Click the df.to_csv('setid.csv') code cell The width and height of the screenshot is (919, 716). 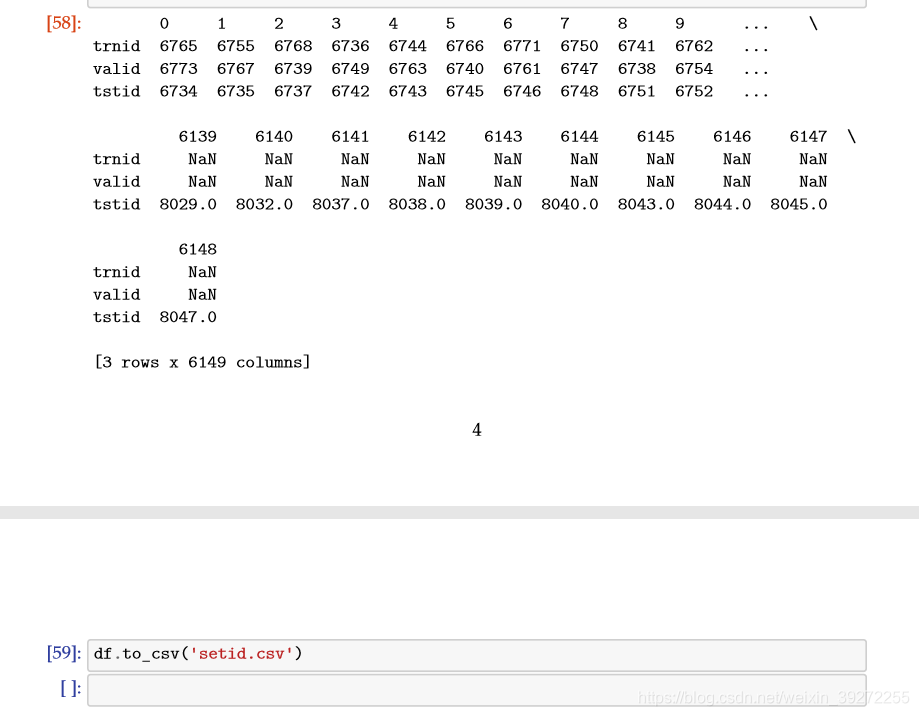click(x=476, y=655)
